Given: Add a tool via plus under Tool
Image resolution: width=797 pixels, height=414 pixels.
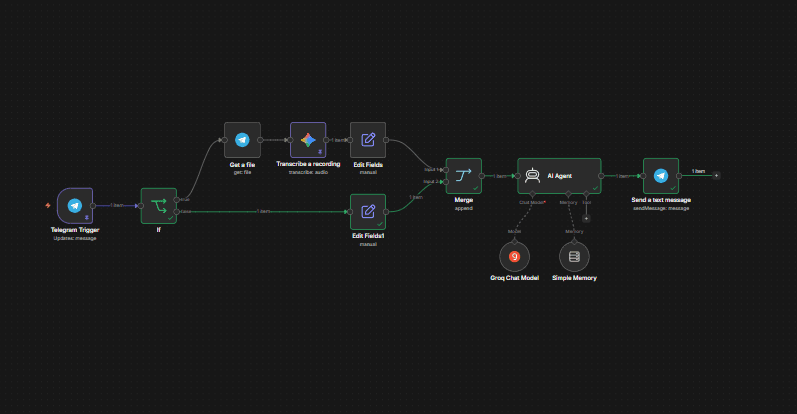Looking at the screenshot, I should pos(586,218).
